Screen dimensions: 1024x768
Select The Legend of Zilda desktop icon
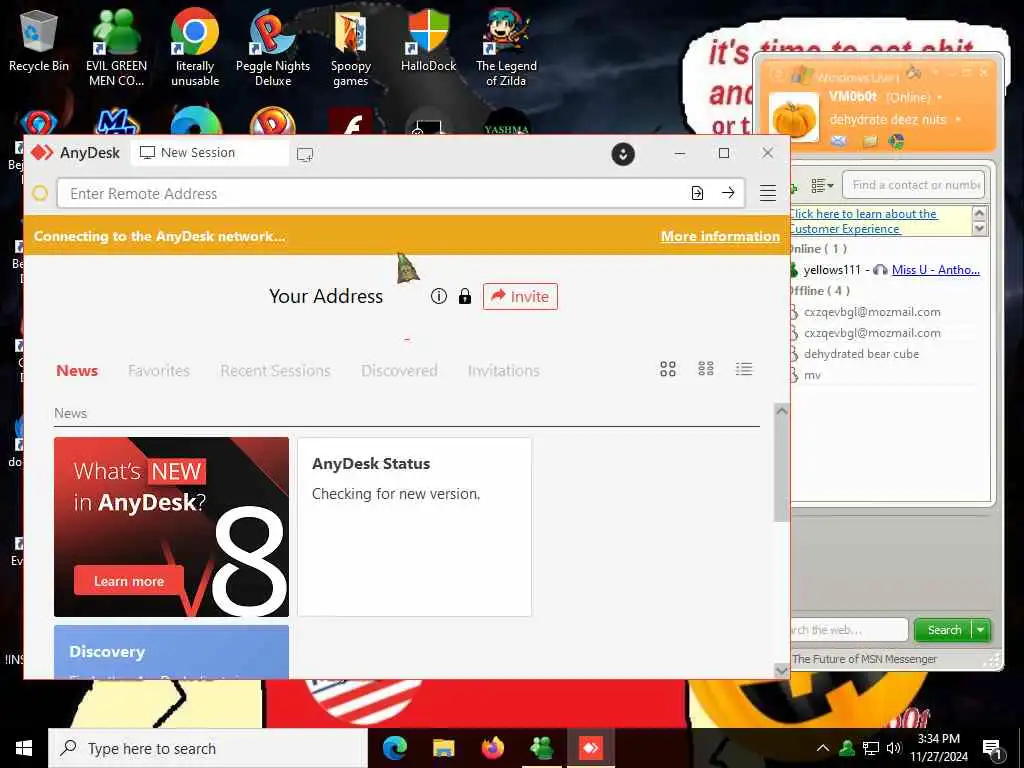pyautogui.click(x=506, y=47)
